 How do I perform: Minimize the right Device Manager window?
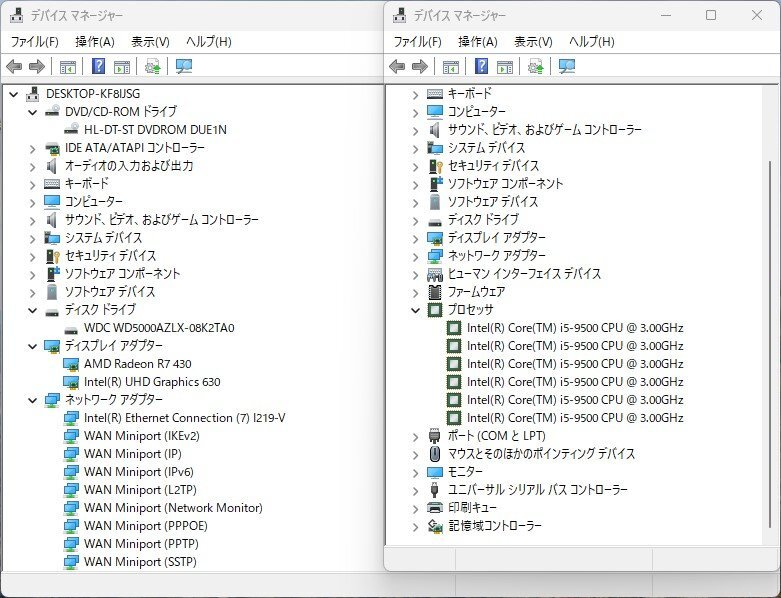pos(666,15)
